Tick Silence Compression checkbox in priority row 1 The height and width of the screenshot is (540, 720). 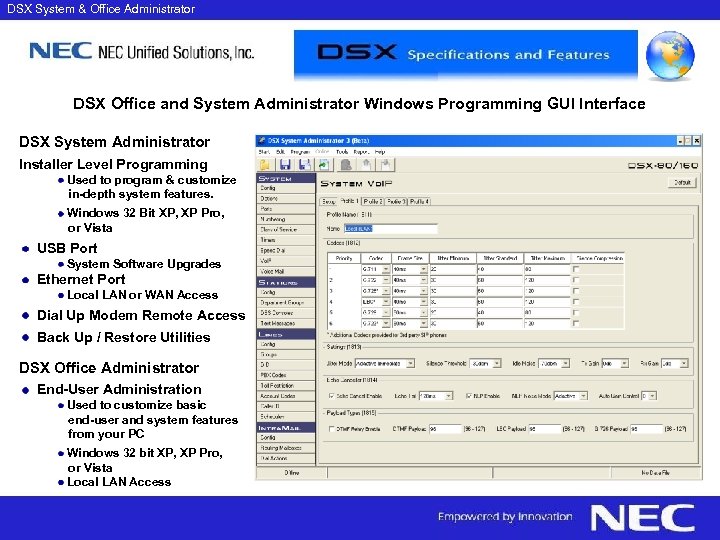coord(576,269)
